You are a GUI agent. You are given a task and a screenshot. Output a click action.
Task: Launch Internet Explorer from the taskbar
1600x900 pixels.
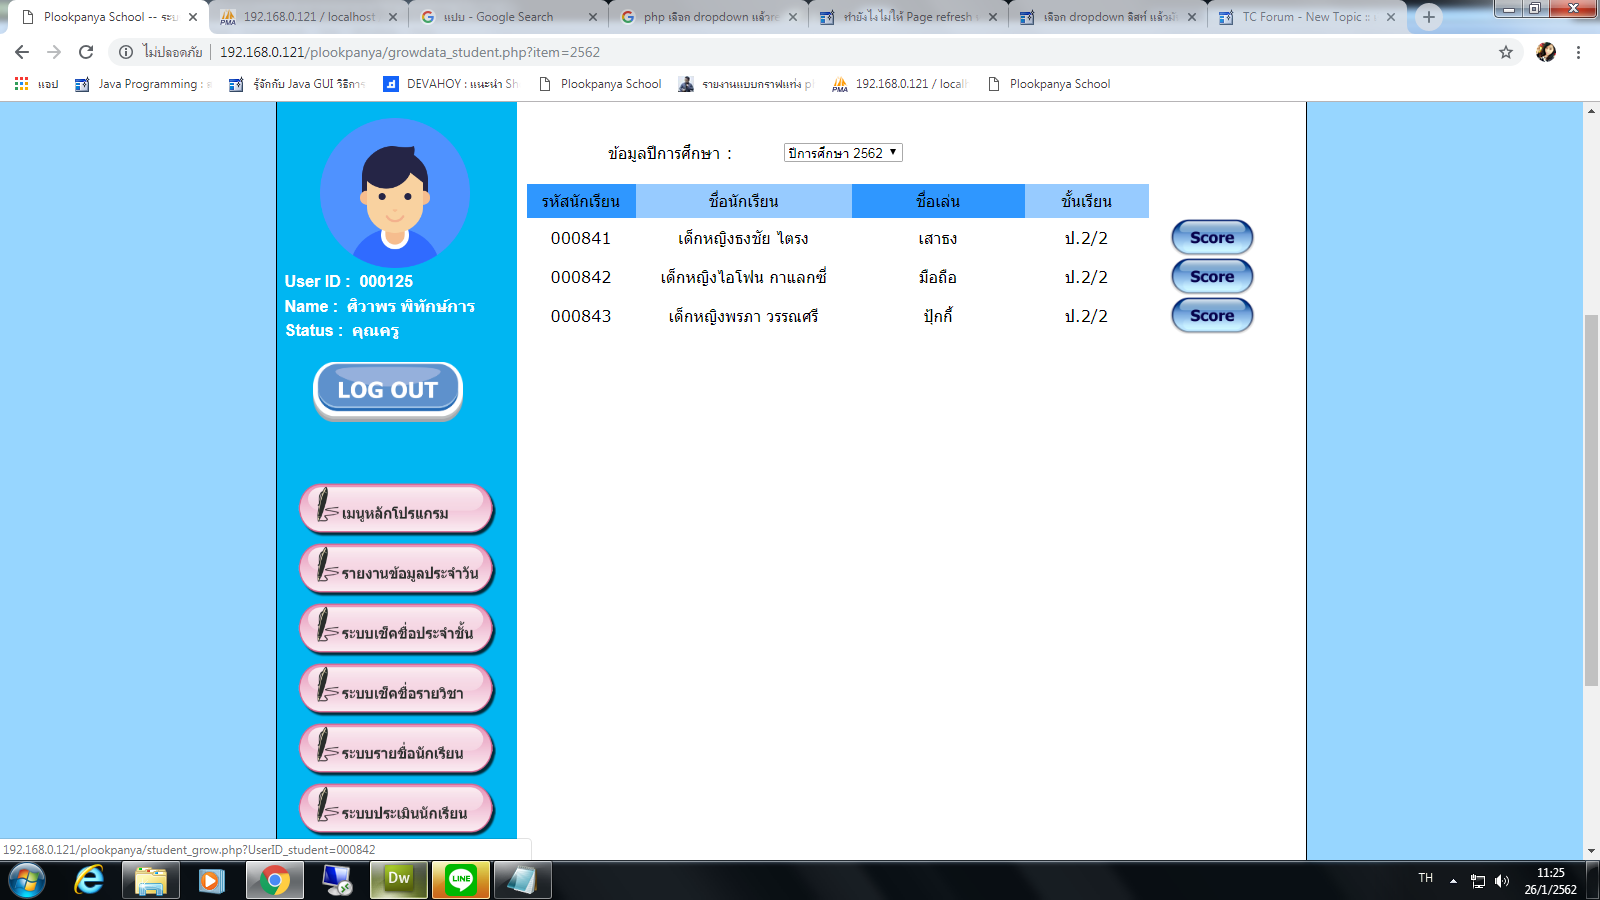click(89, 880)
